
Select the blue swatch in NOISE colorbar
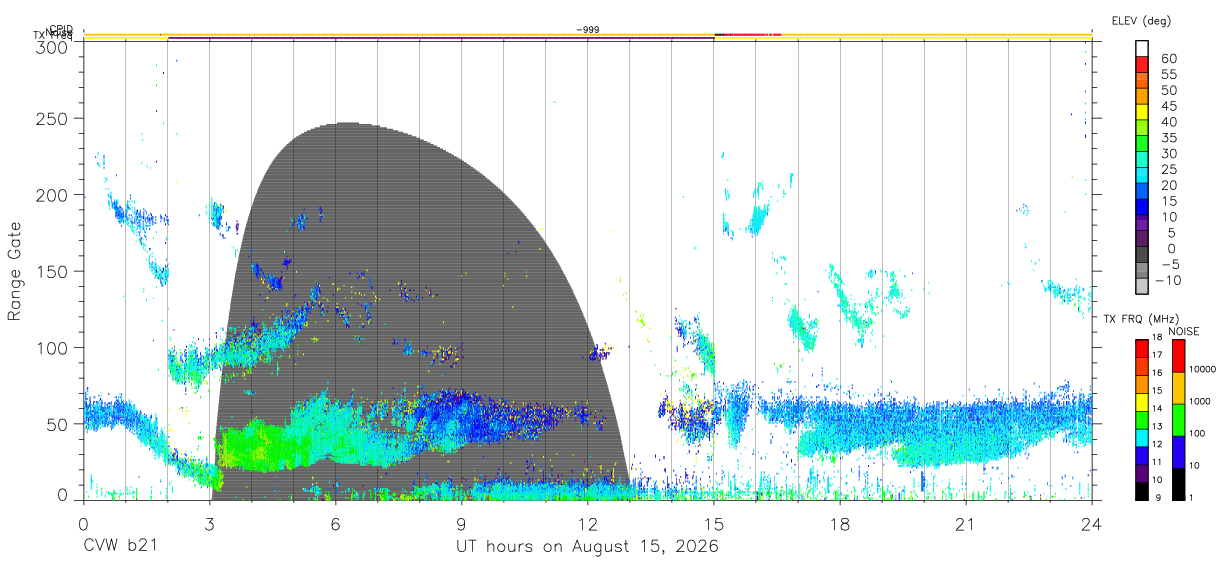click(1178, 452)
